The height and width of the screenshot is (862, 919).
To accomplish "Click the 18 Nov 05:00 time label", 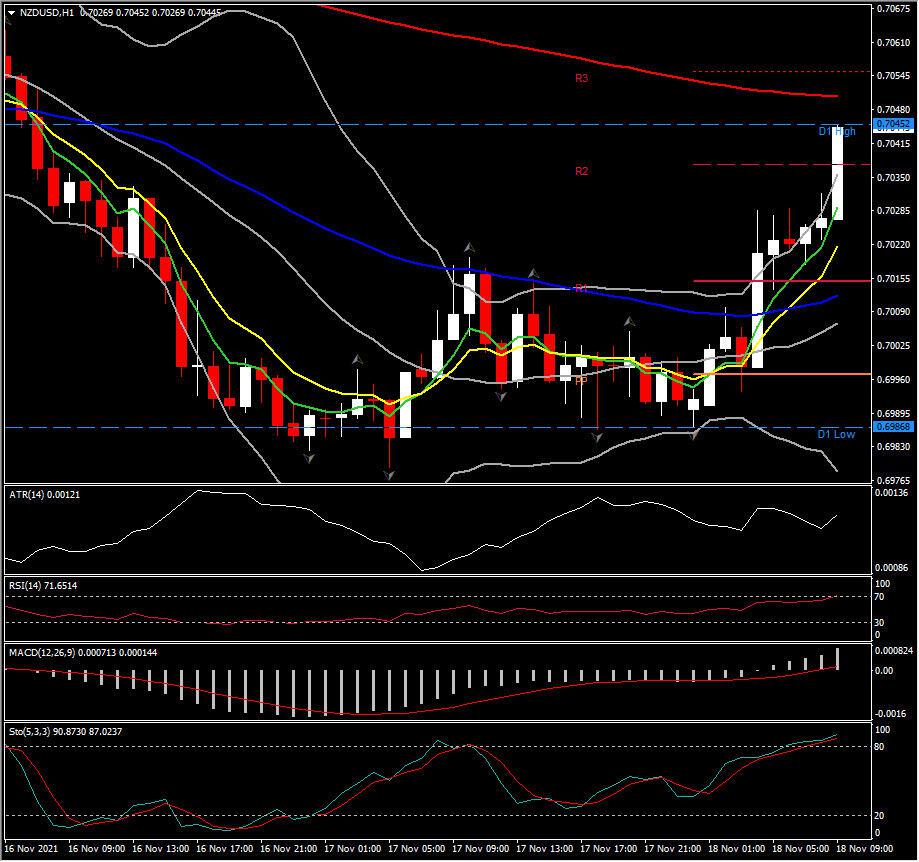I will (x=801, y=849).
